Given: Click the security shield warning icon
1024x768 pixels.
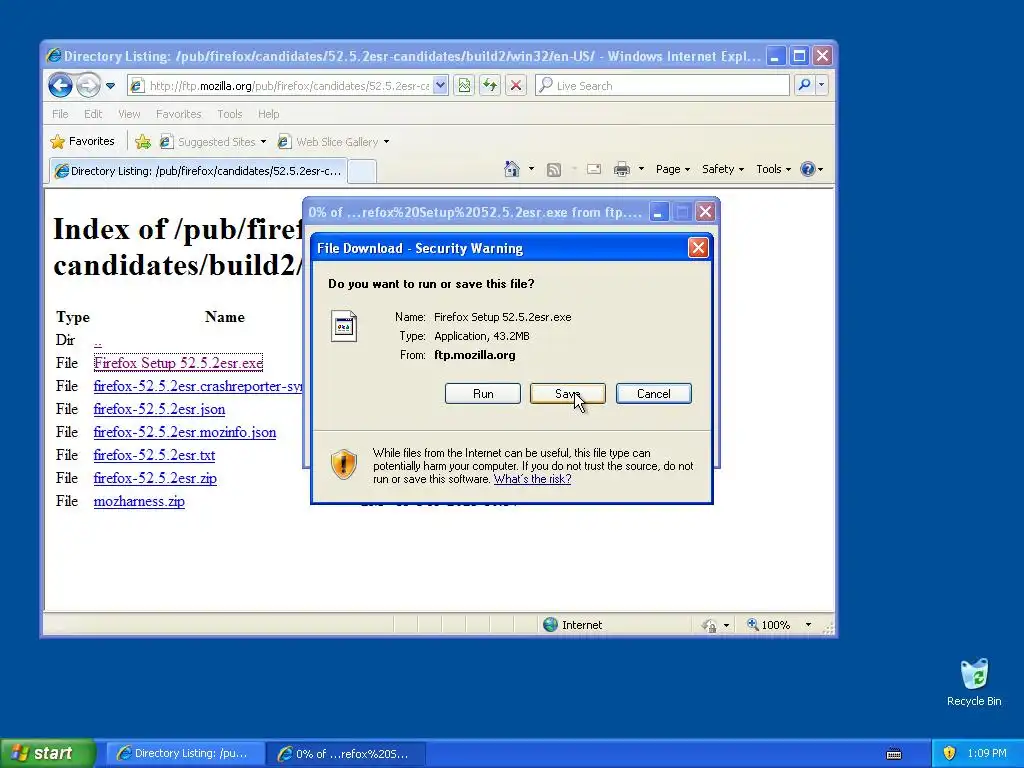Looking at the screenshot, I should point(344,464).
